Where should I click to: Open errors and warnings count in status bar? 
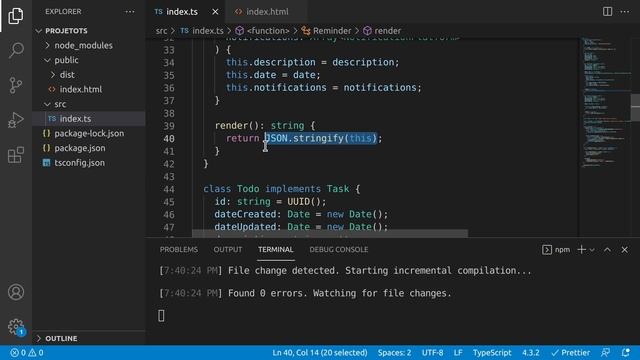27,353
